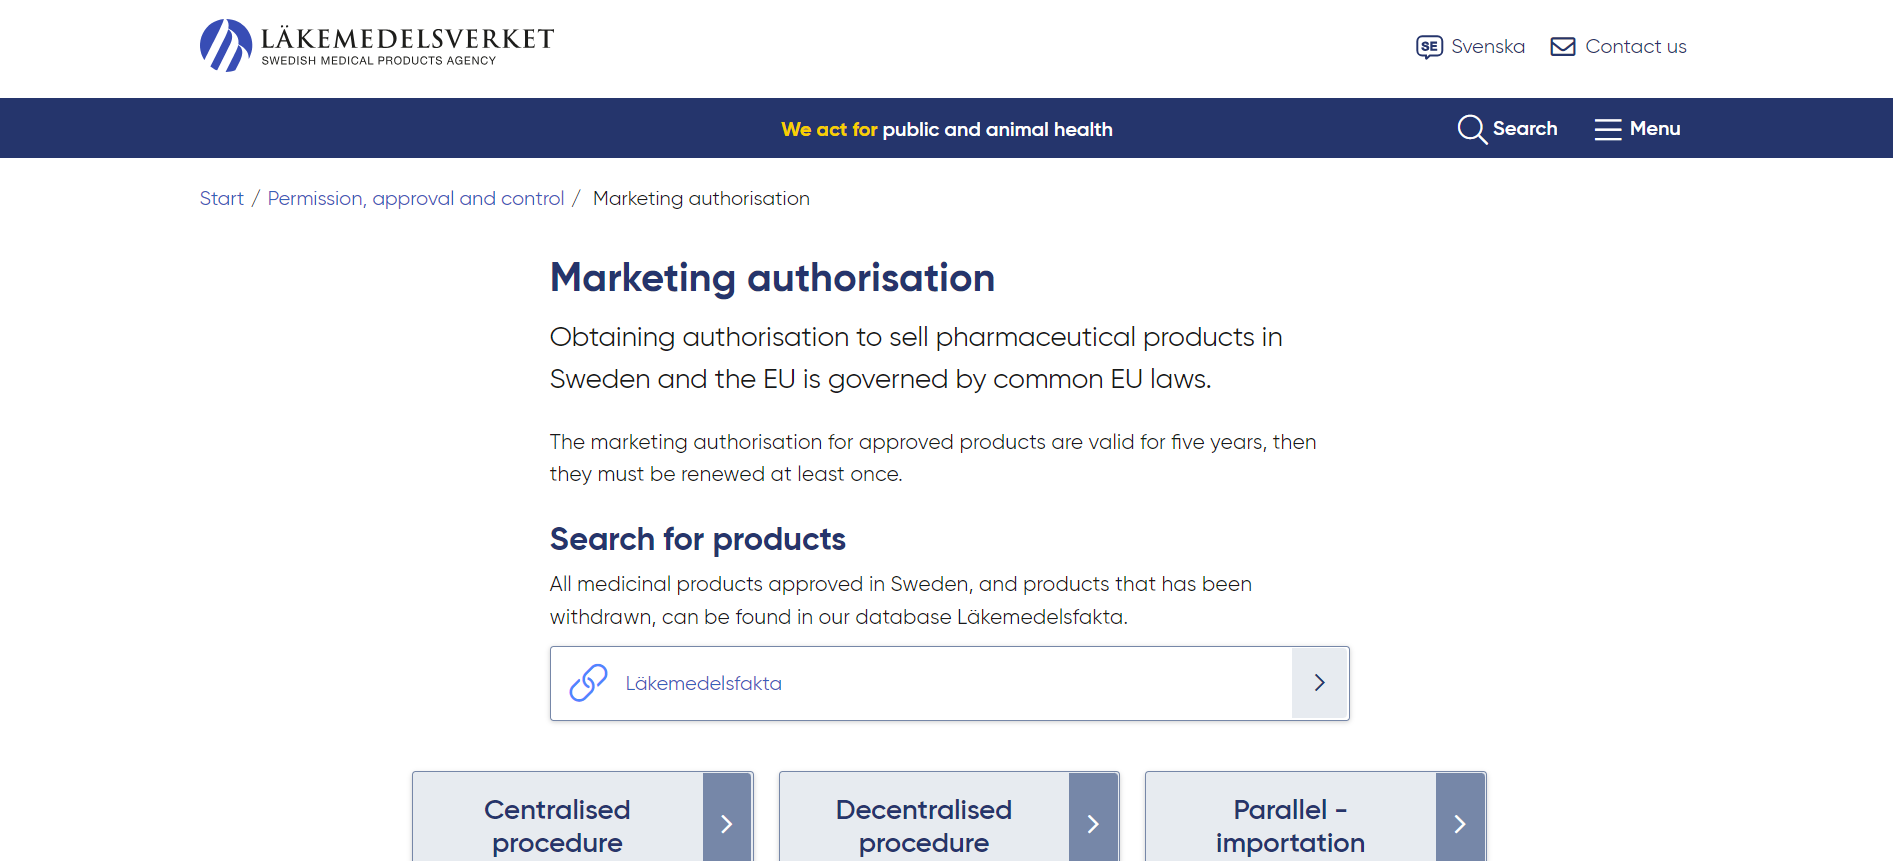Screen dimensions: 1893x861
Task: Click the hamburger menu icon
Action: point(1607,129)
